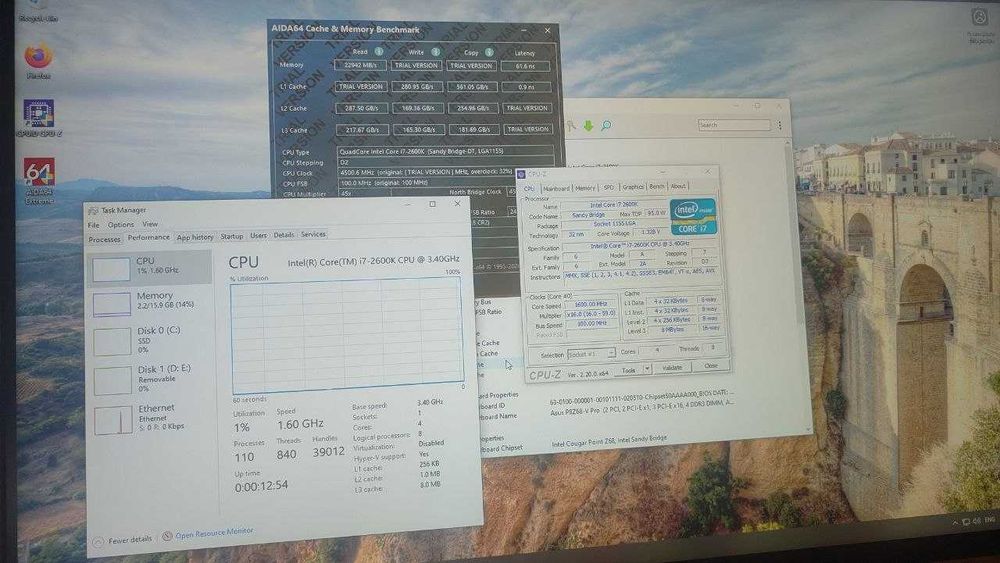Click the Read info icon in AIDA64 benchmark
The image size is (1000, 563).
[379, 52]
